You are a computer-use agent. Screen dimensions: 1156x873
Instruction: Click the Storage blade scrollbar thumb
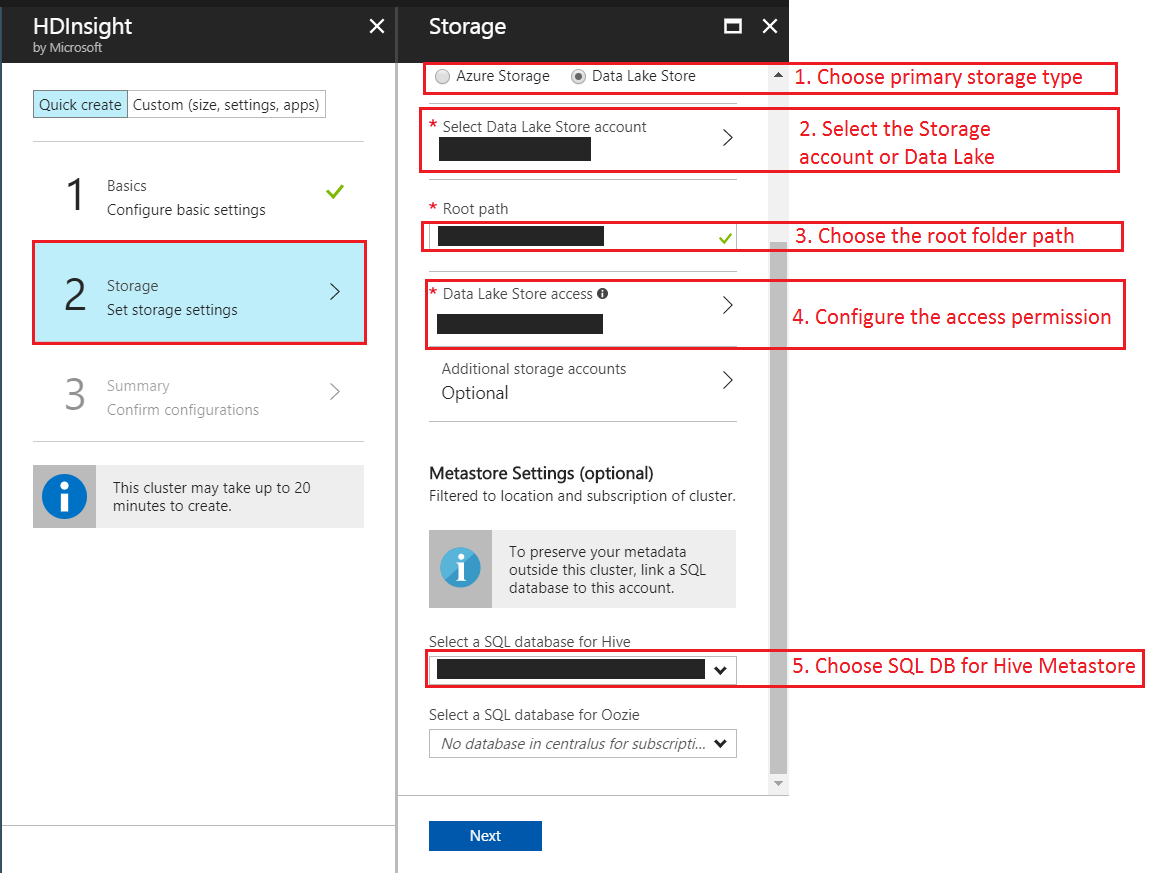(x=778, y=507)
